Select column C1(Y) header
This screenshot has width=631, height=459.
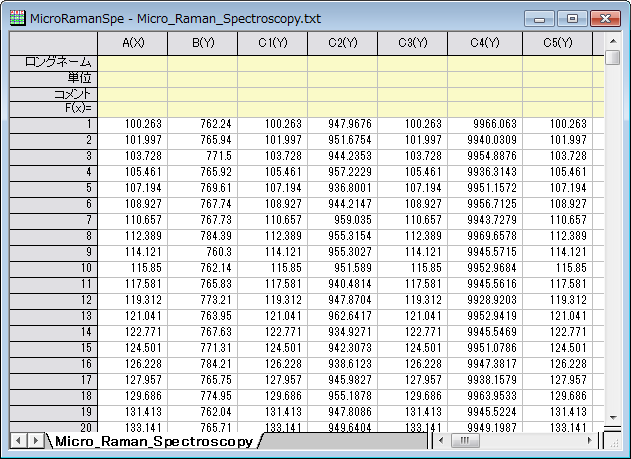pyautogui.click(x=273, y=43)
